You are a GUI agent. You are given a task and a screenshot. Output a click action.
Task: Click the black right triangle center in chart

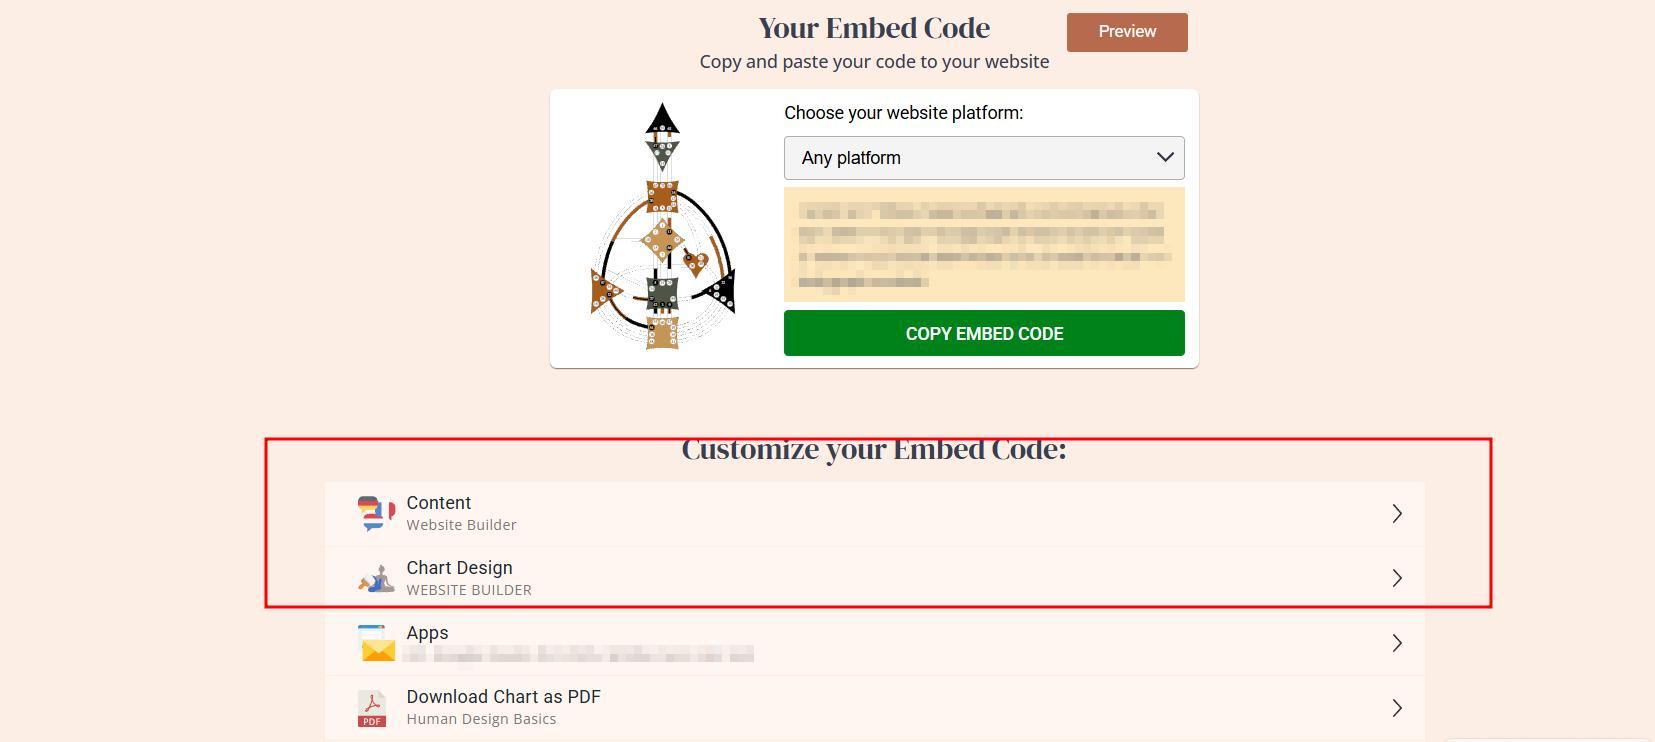[720, 291]
